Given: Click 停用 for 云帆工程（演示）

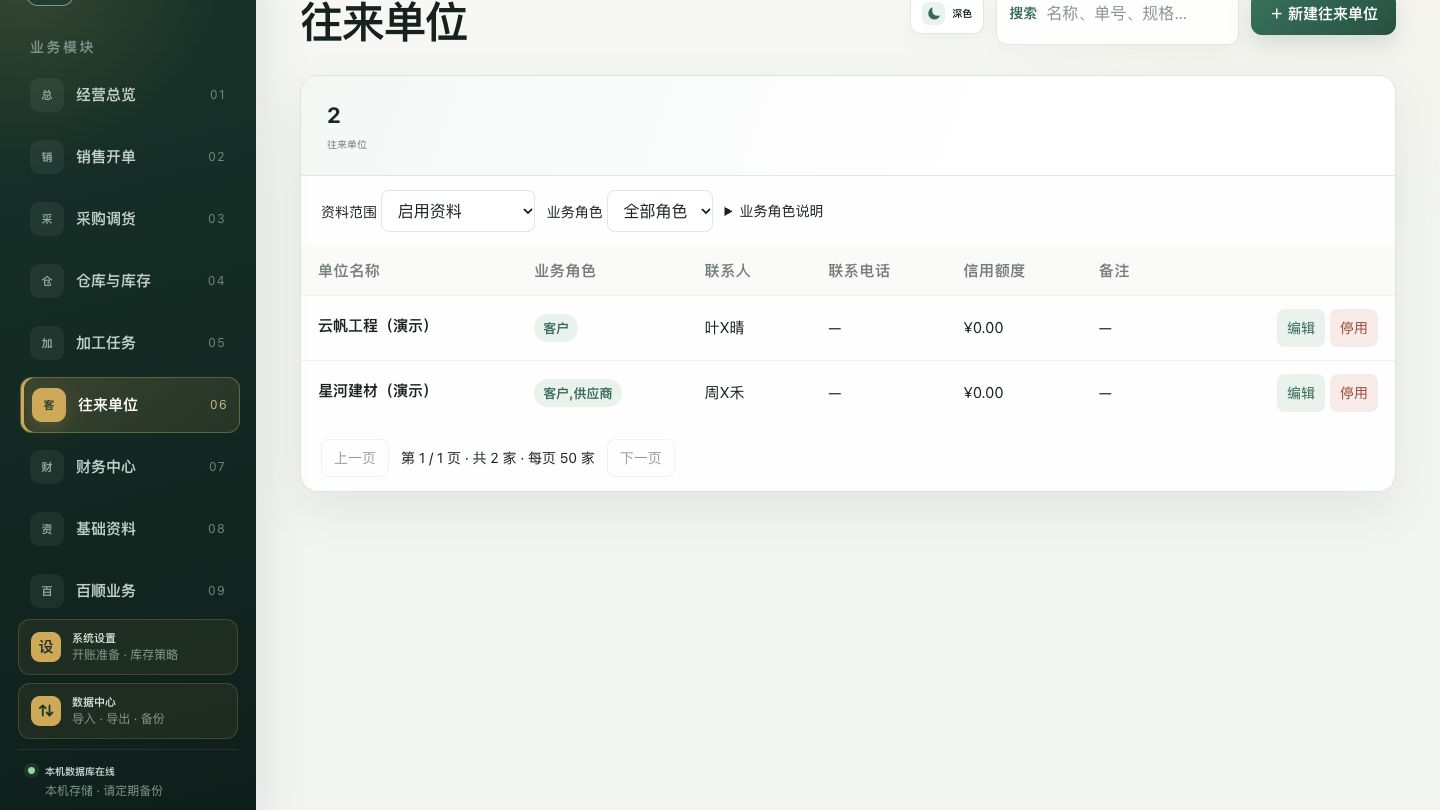Looking at the screenshot, I should [1354, 328].
